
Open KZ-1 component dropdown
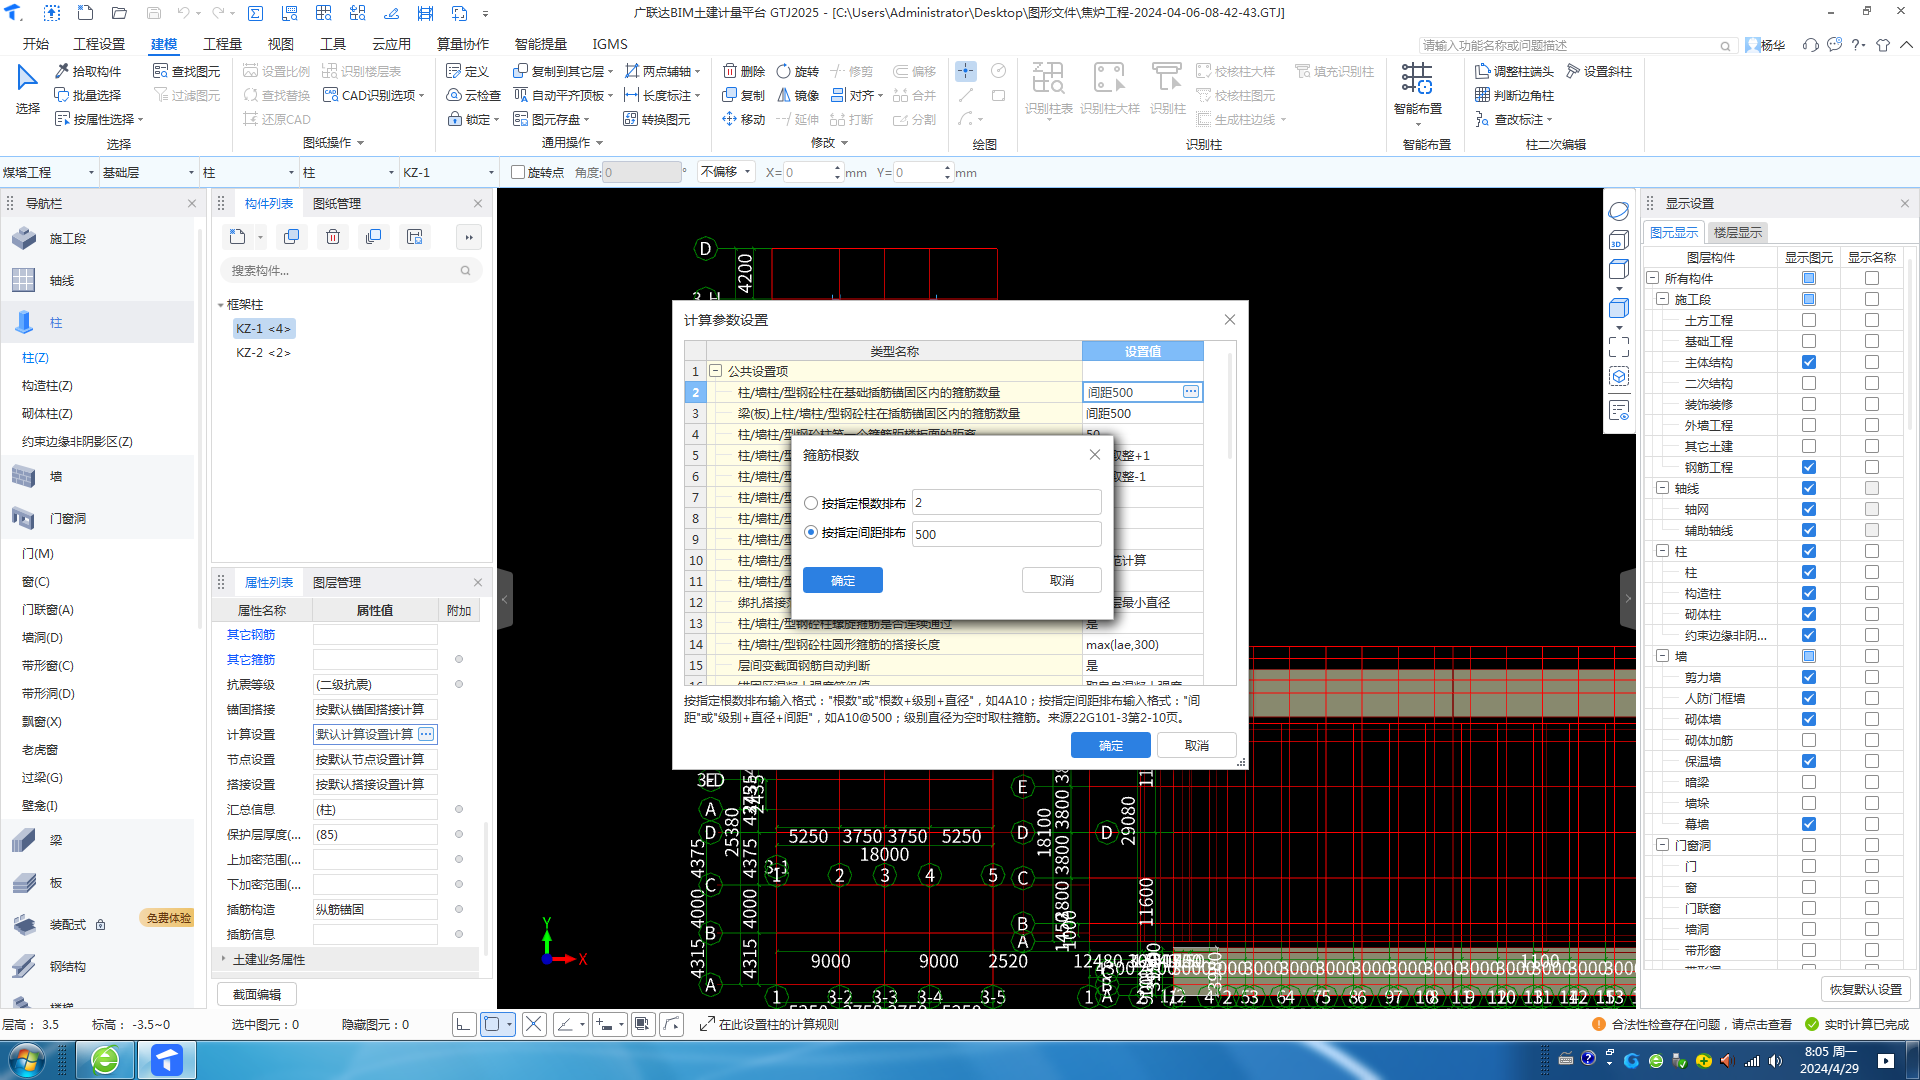pyautogui.click(x=449, y=172)
